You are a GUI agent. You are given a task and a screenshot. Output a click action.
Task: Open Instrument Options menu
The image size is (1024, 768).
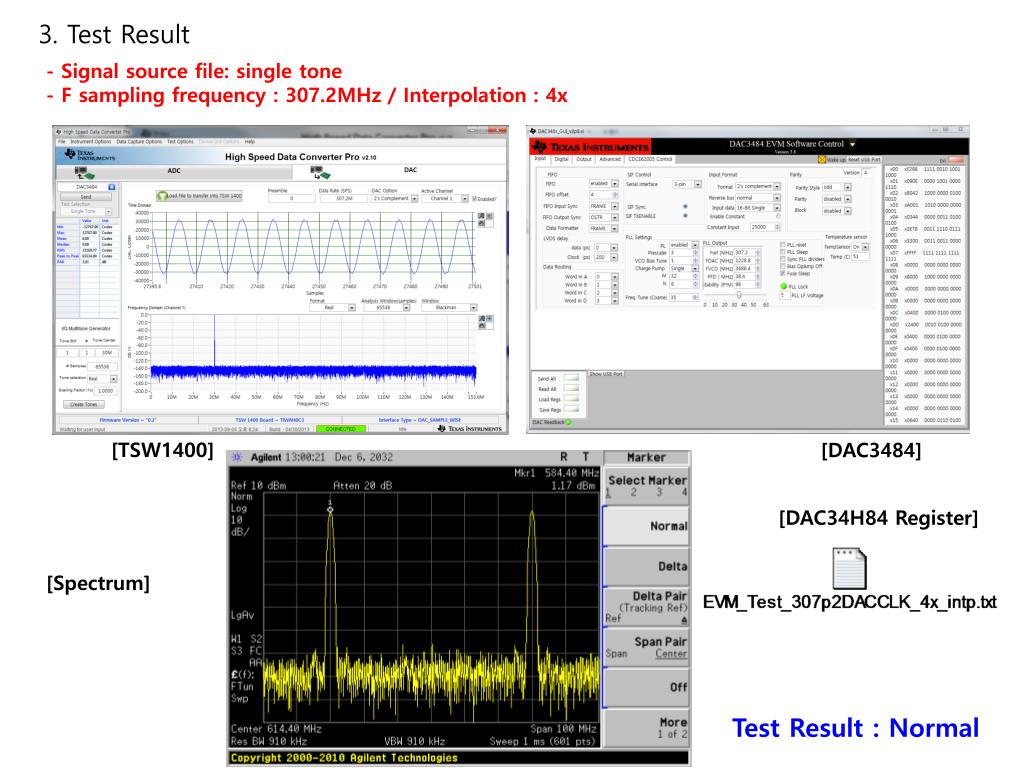(x=91, y=142)
